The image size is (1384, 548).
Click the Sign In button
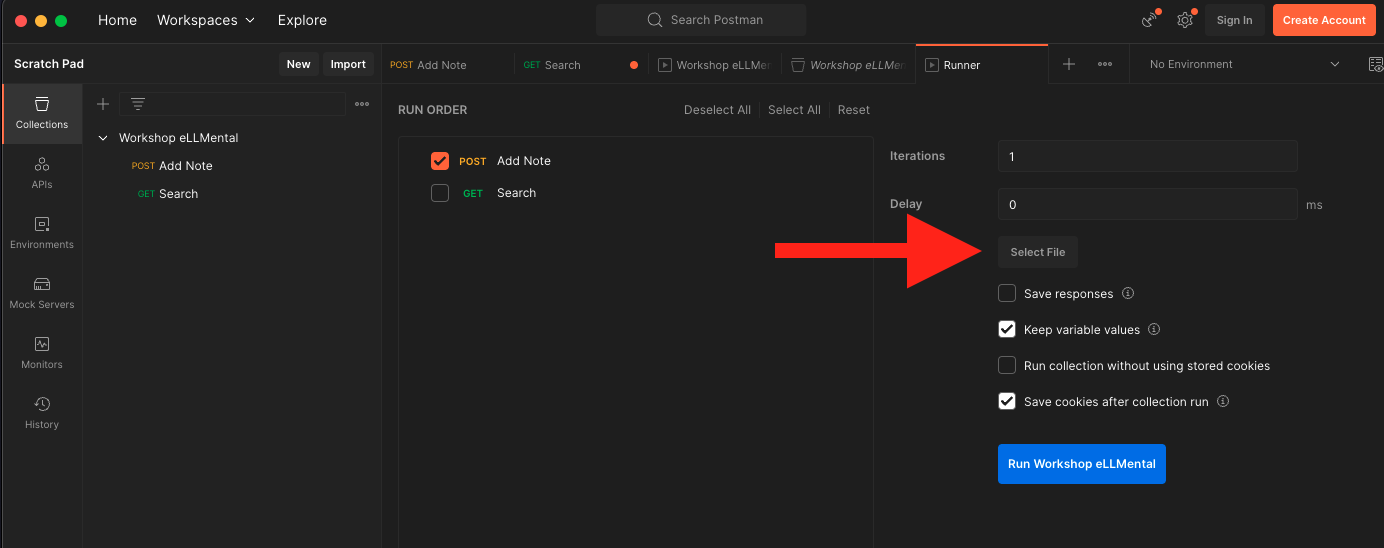click(x=1235, y=20)
